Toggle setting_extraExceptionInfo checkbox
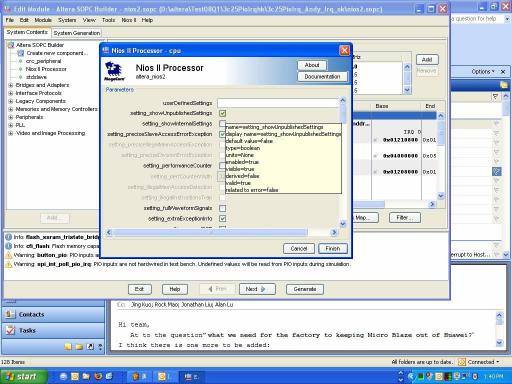The height and width of the screenshot is (384, 512). coord(223,219)
